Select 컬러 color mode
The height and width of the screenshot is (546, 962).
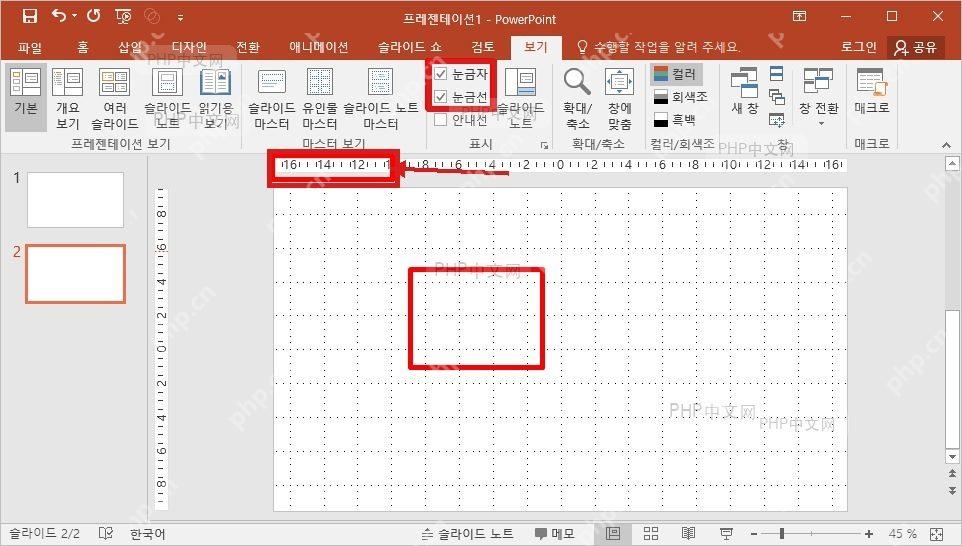point(675,74)
